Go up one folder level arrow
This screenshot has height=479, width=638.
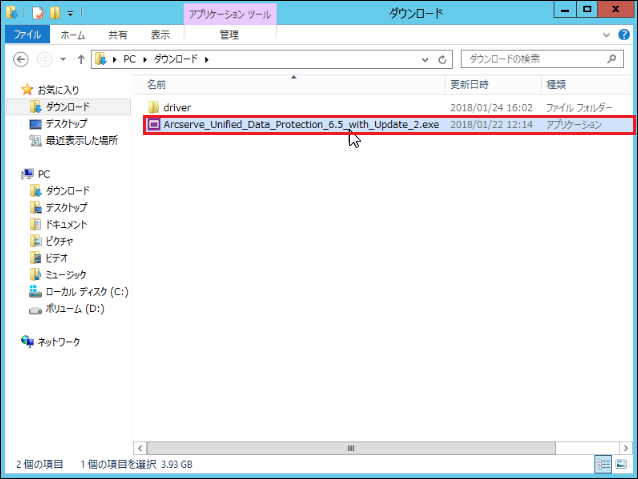coord(81,60)
